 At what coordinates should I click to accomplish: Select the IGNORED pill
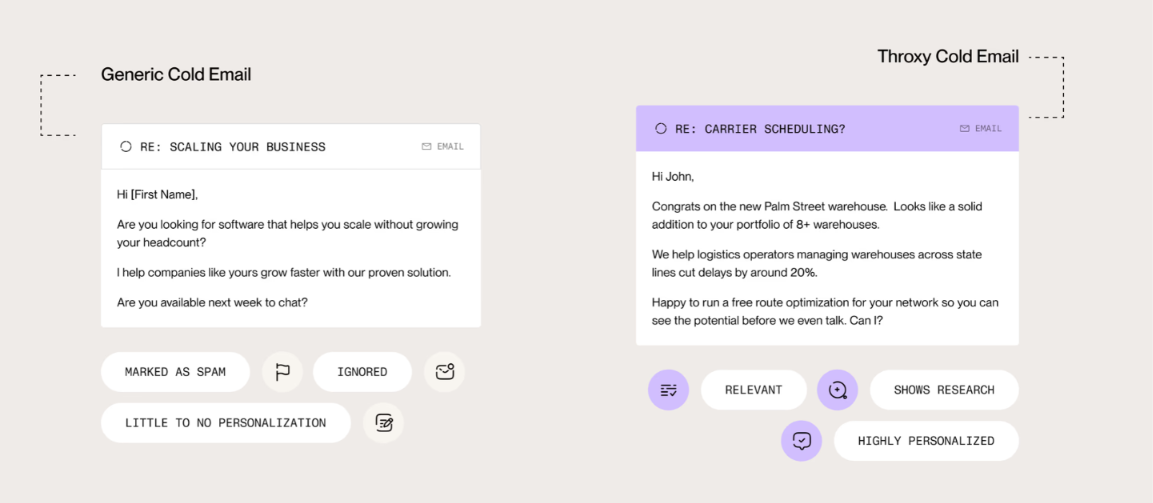coord(362,372)
